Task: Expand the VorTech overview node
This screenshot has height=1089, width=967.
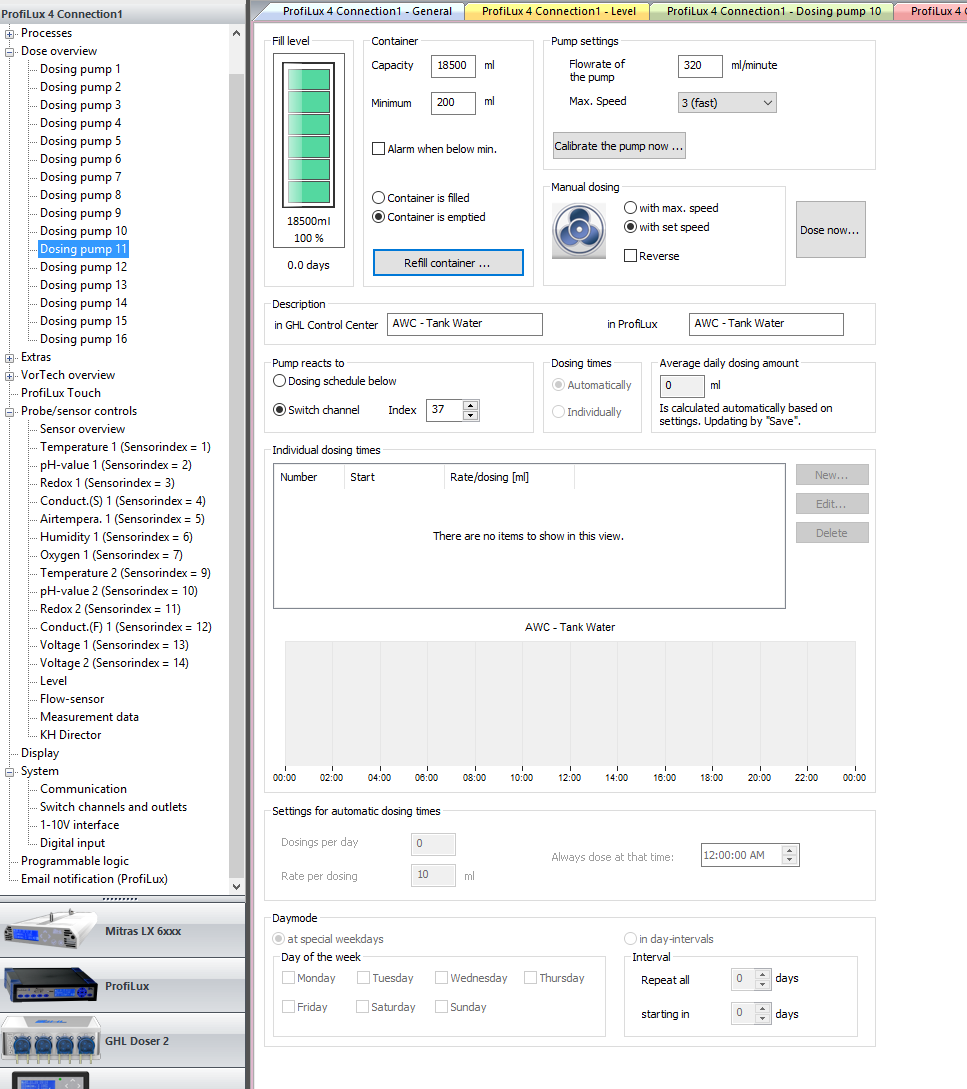Action: tap(10, 376)
